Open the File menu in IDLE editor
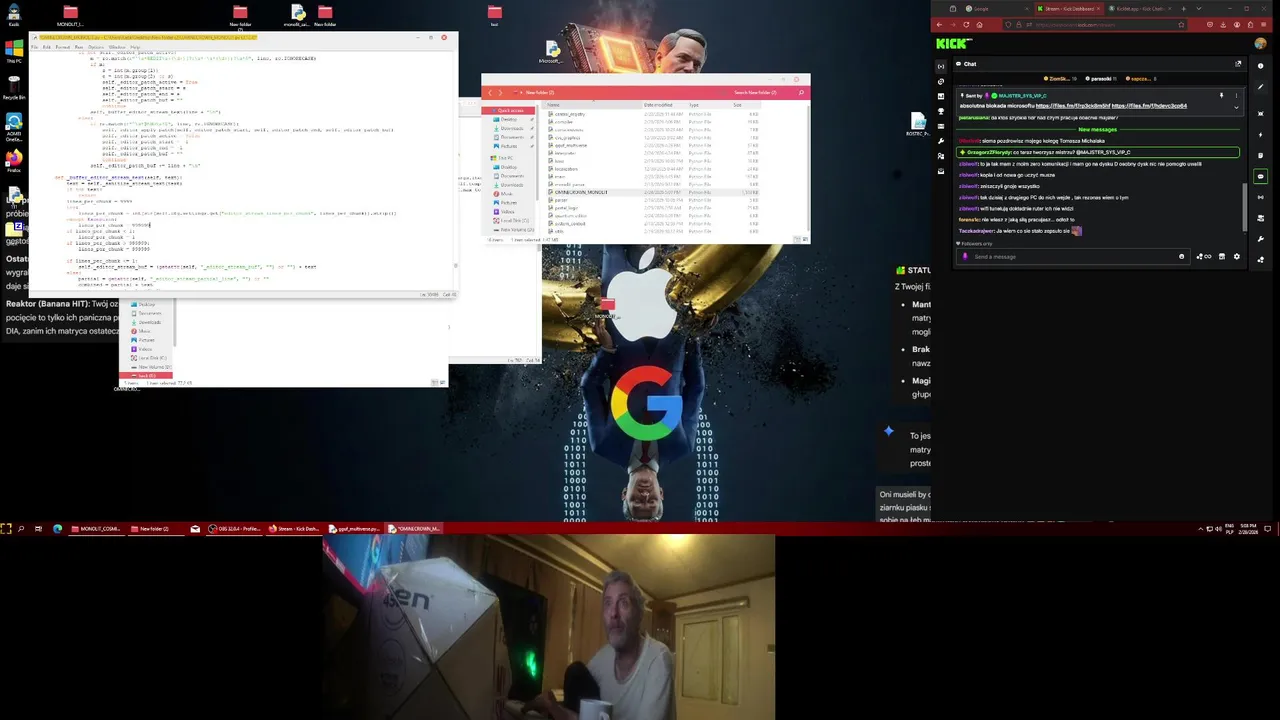 34,47
